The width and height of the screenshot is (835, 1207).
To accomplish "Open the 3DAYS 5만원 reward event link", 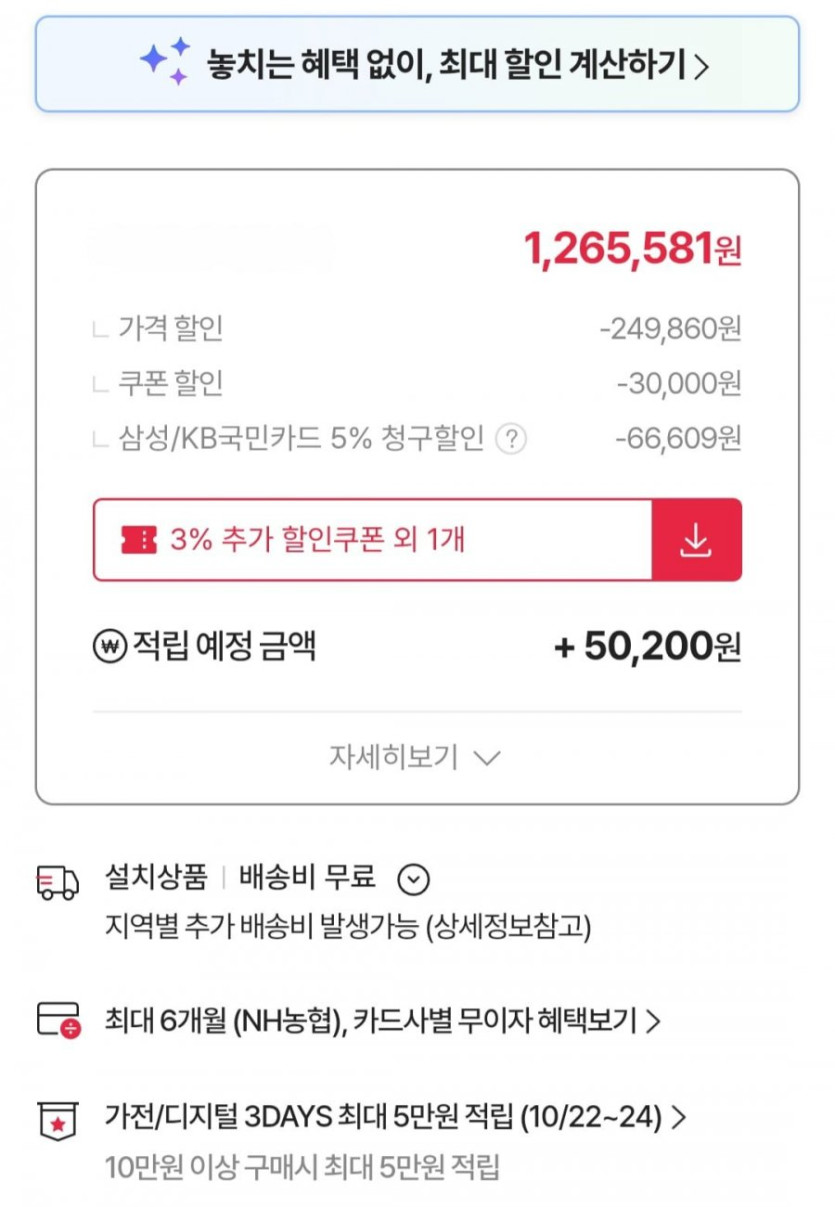I will 395,1117.
